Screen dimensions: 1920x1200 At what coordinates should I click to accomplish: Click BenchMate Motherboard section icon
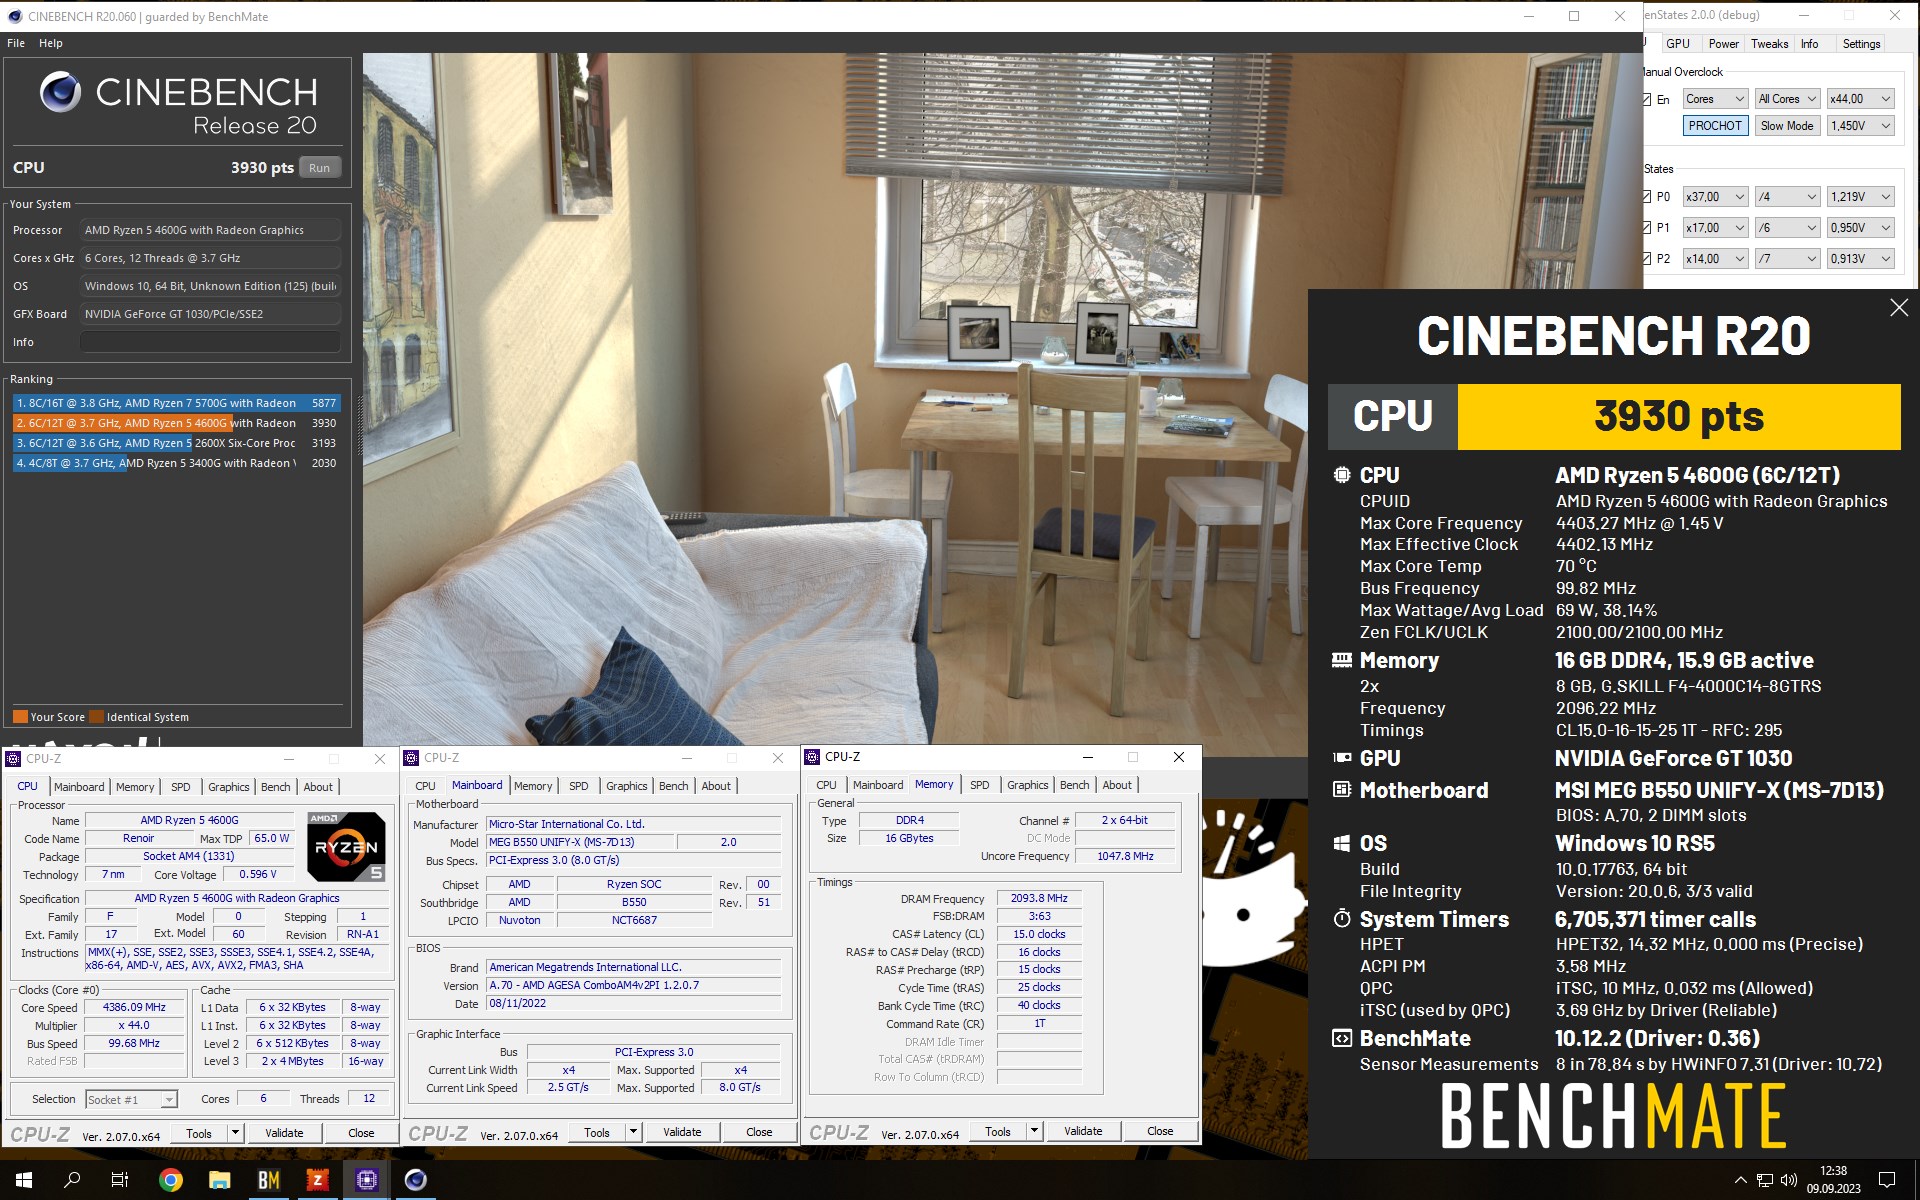[x=1342, y=790]
